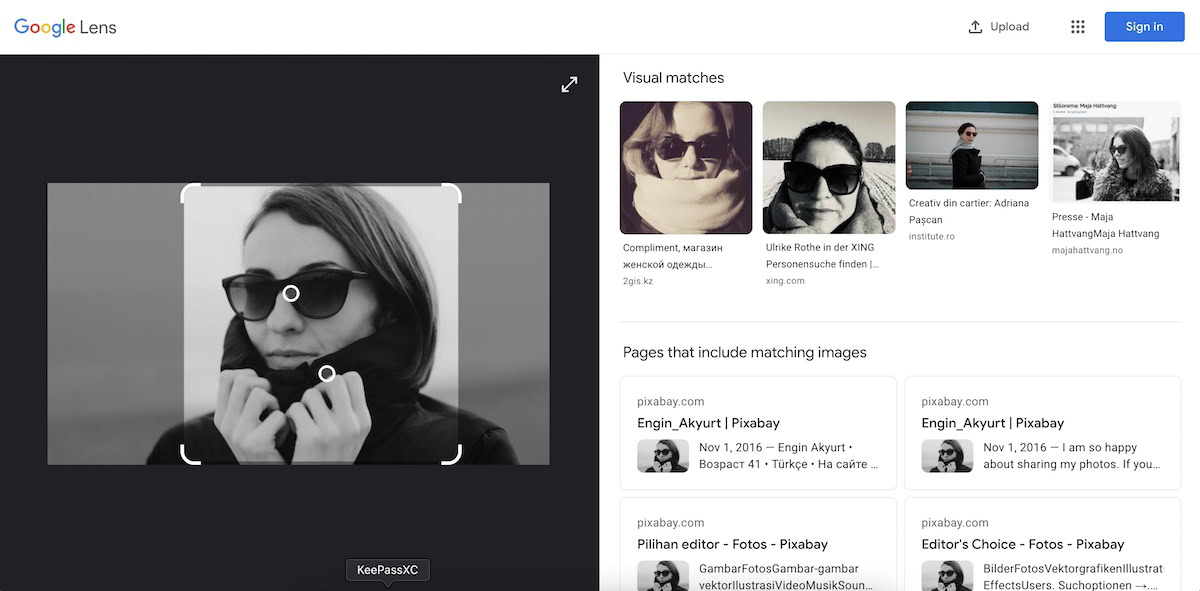Viewport: 1200px width, 591px height.
Task: Open the majahattvang.no visual match thumbnail
Action: pos(1115,151)
